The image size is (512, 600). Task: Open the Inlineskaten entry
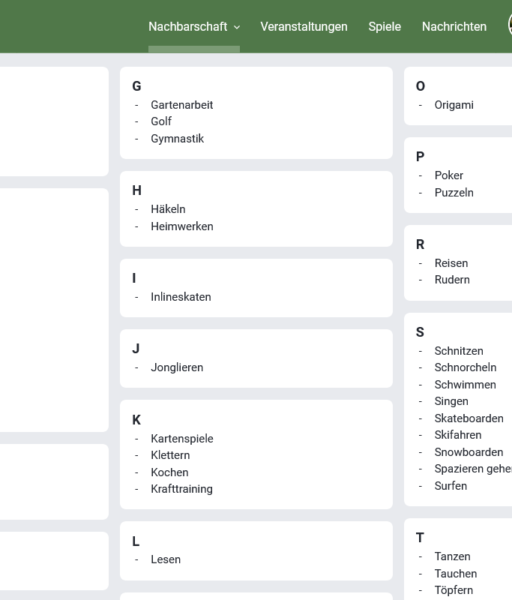(x=181, y=297)
